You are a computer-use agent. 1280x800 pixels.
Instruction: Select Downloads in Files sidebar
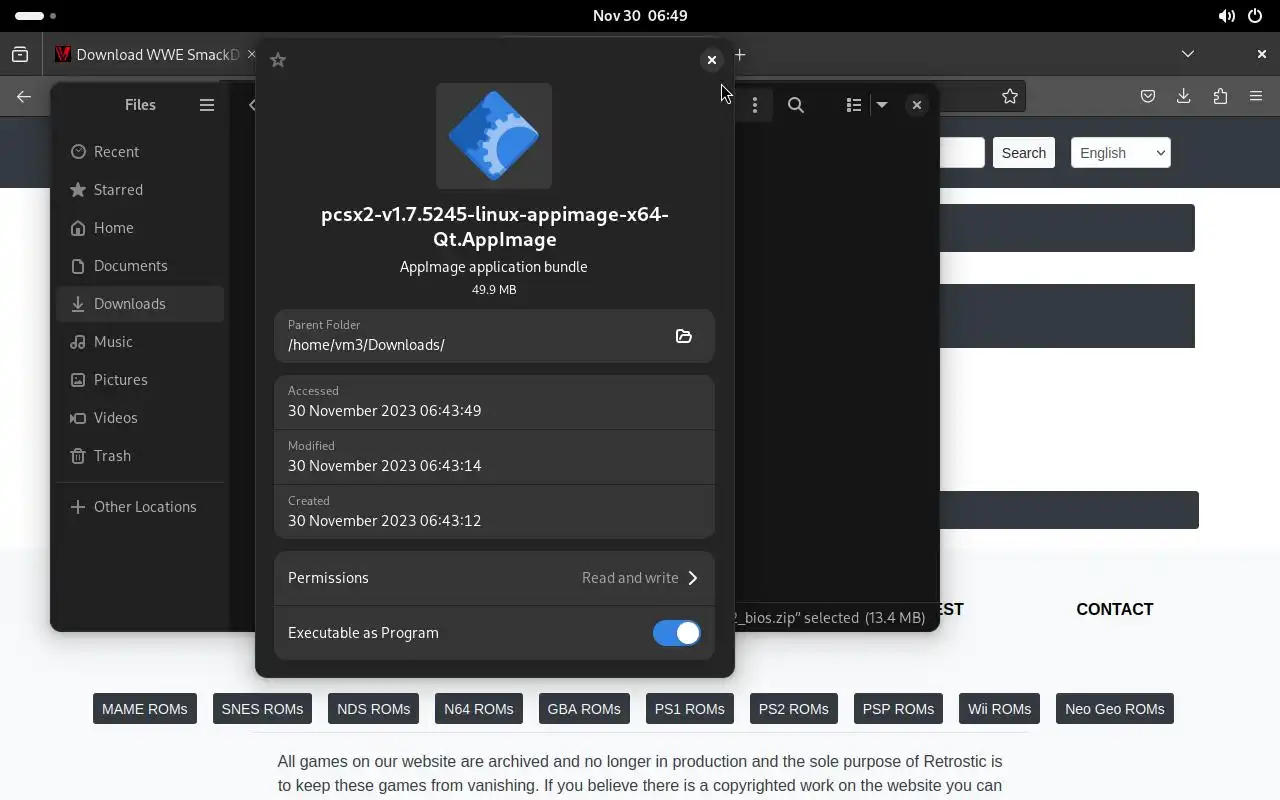[140, 304]
